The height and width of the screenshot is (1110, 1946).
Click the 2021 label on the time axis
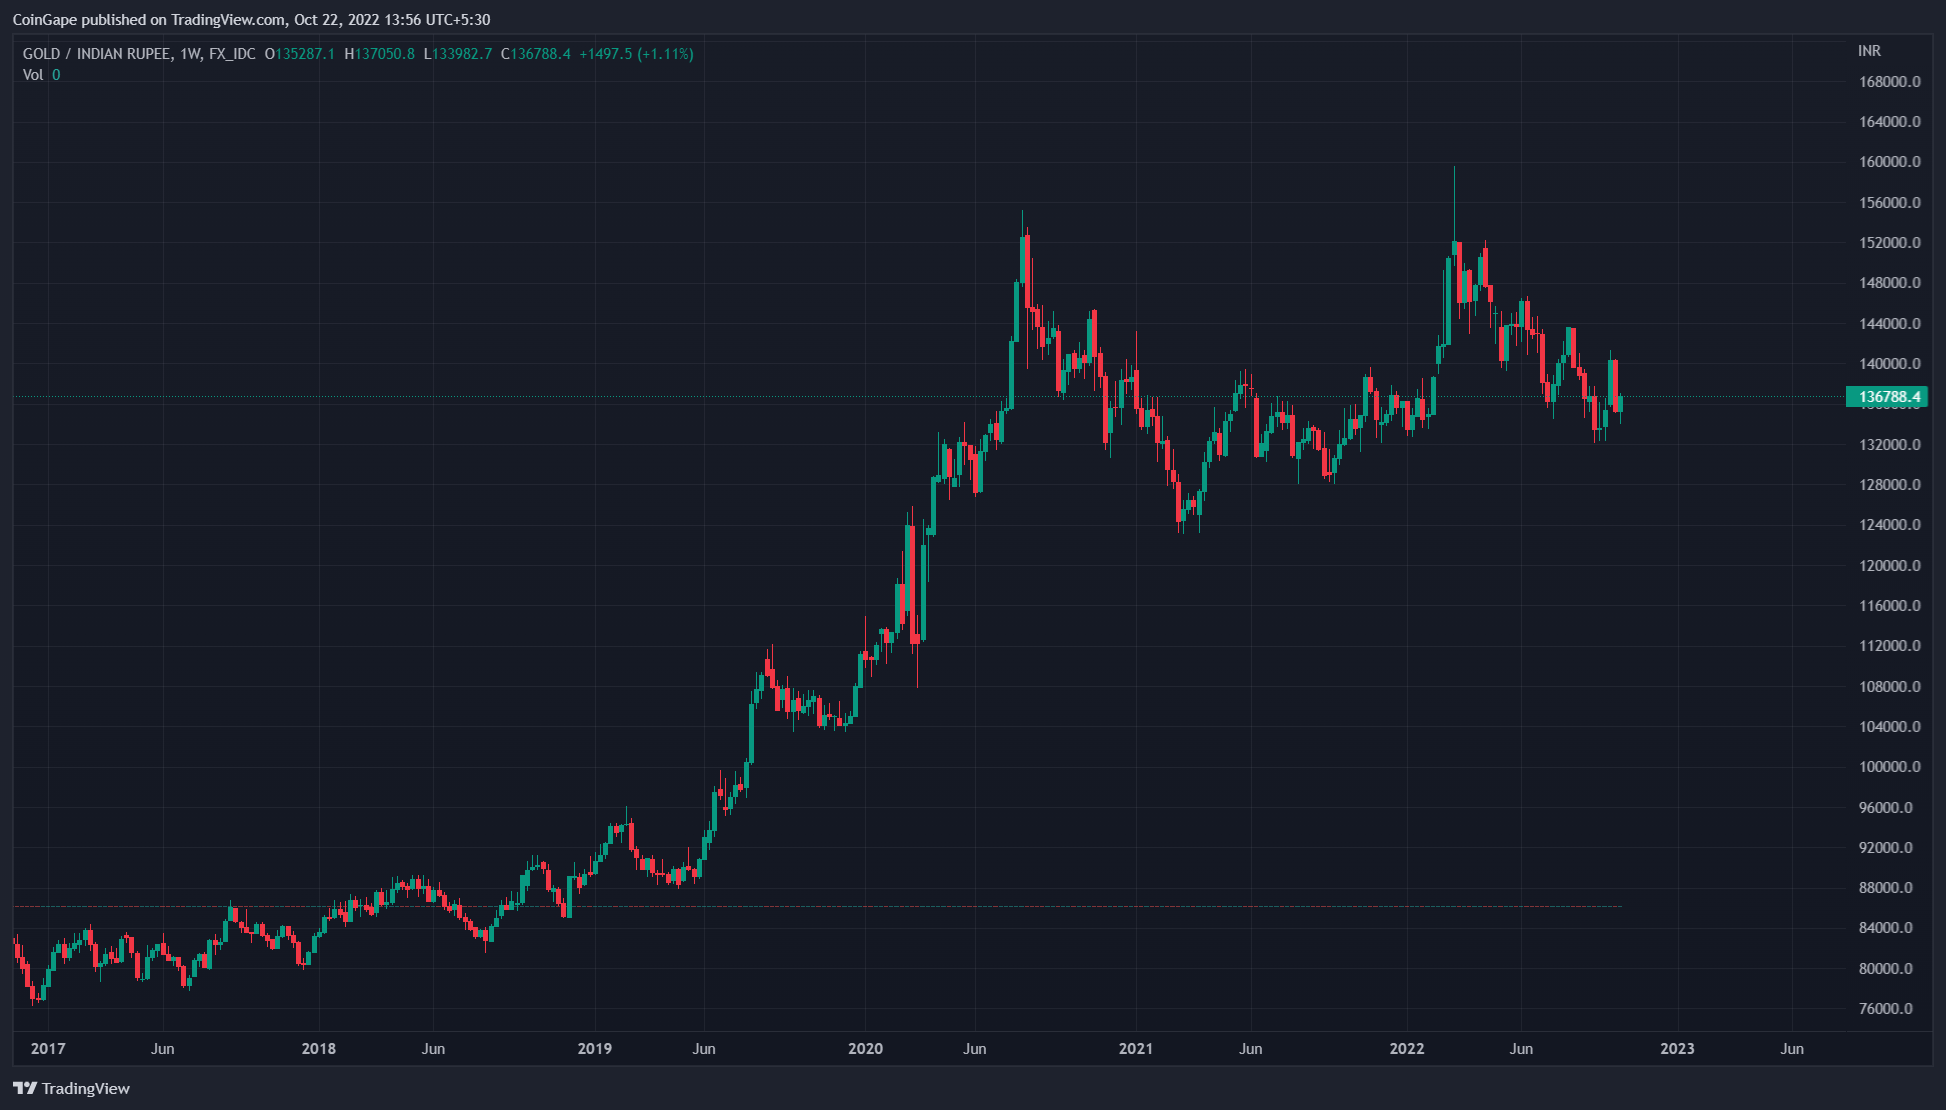(x=1135, y=1049)
